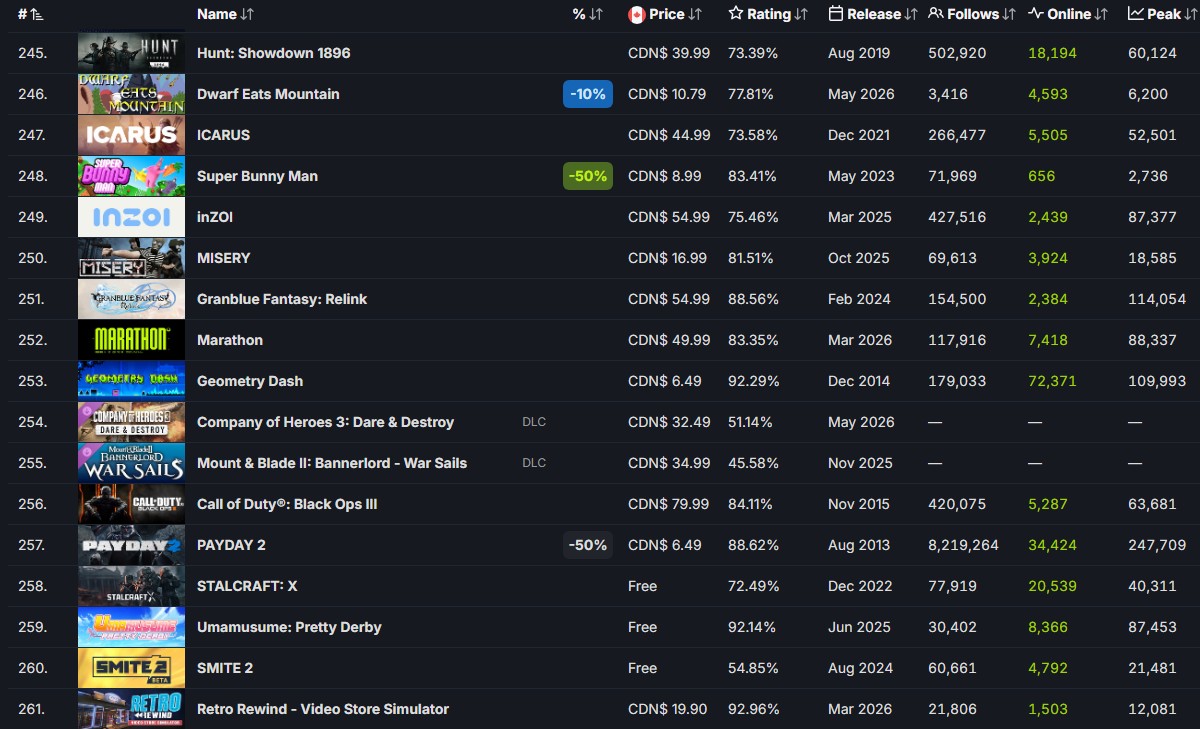Open the Dwarf Eats Mountain thumbnail
This screenshot has width=1200, height=729.
coord(131,94)
